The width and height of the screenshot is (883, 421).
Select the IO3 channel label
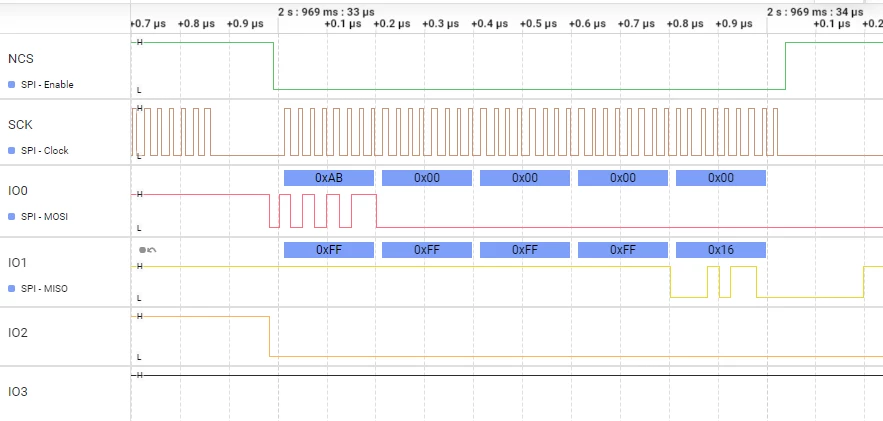click(17, 391)
